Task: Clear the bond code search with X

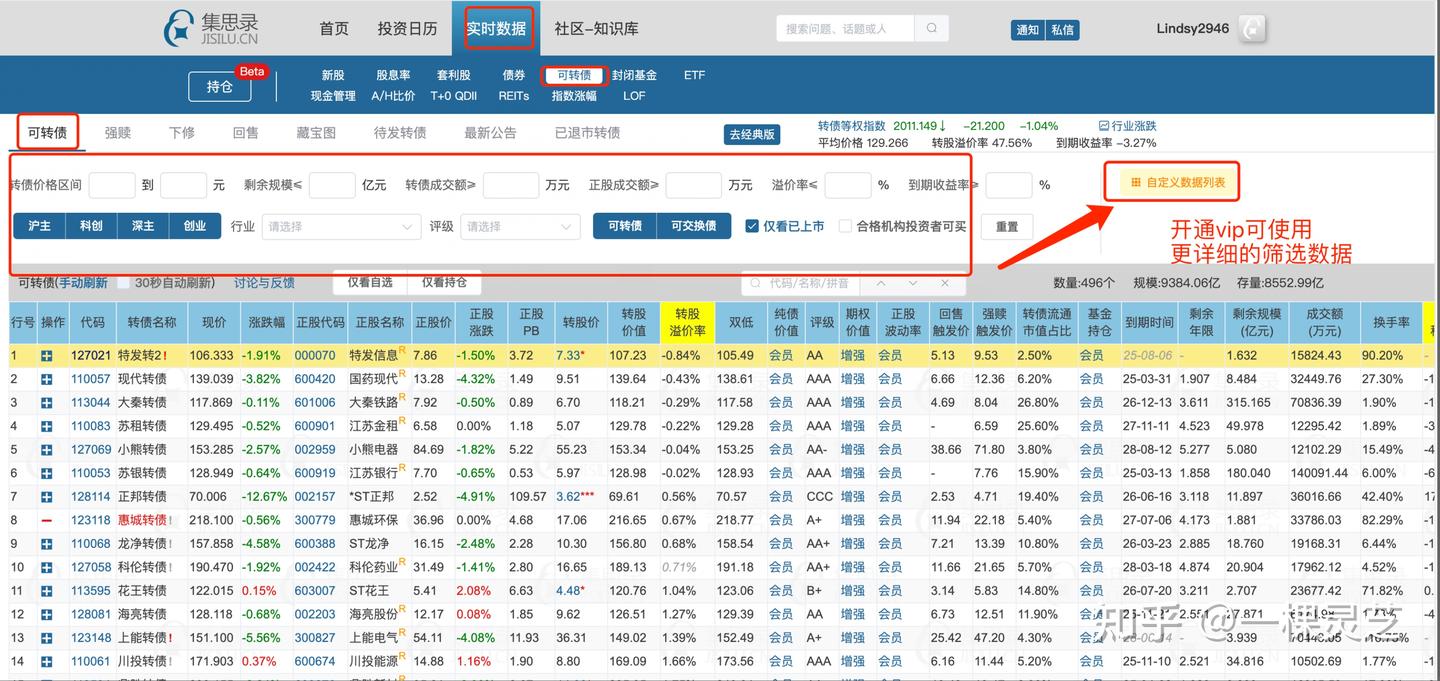Action: (945, 284)
